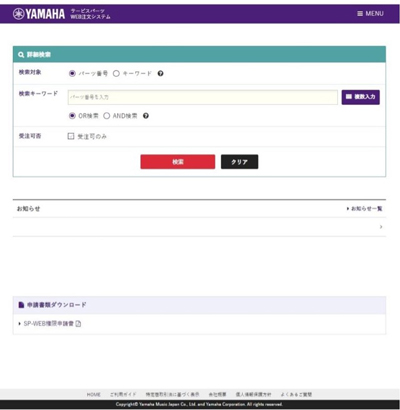Screen dimensions: 400x410
Task: Click the purple 複数入力 button
Action: (361, 97)
